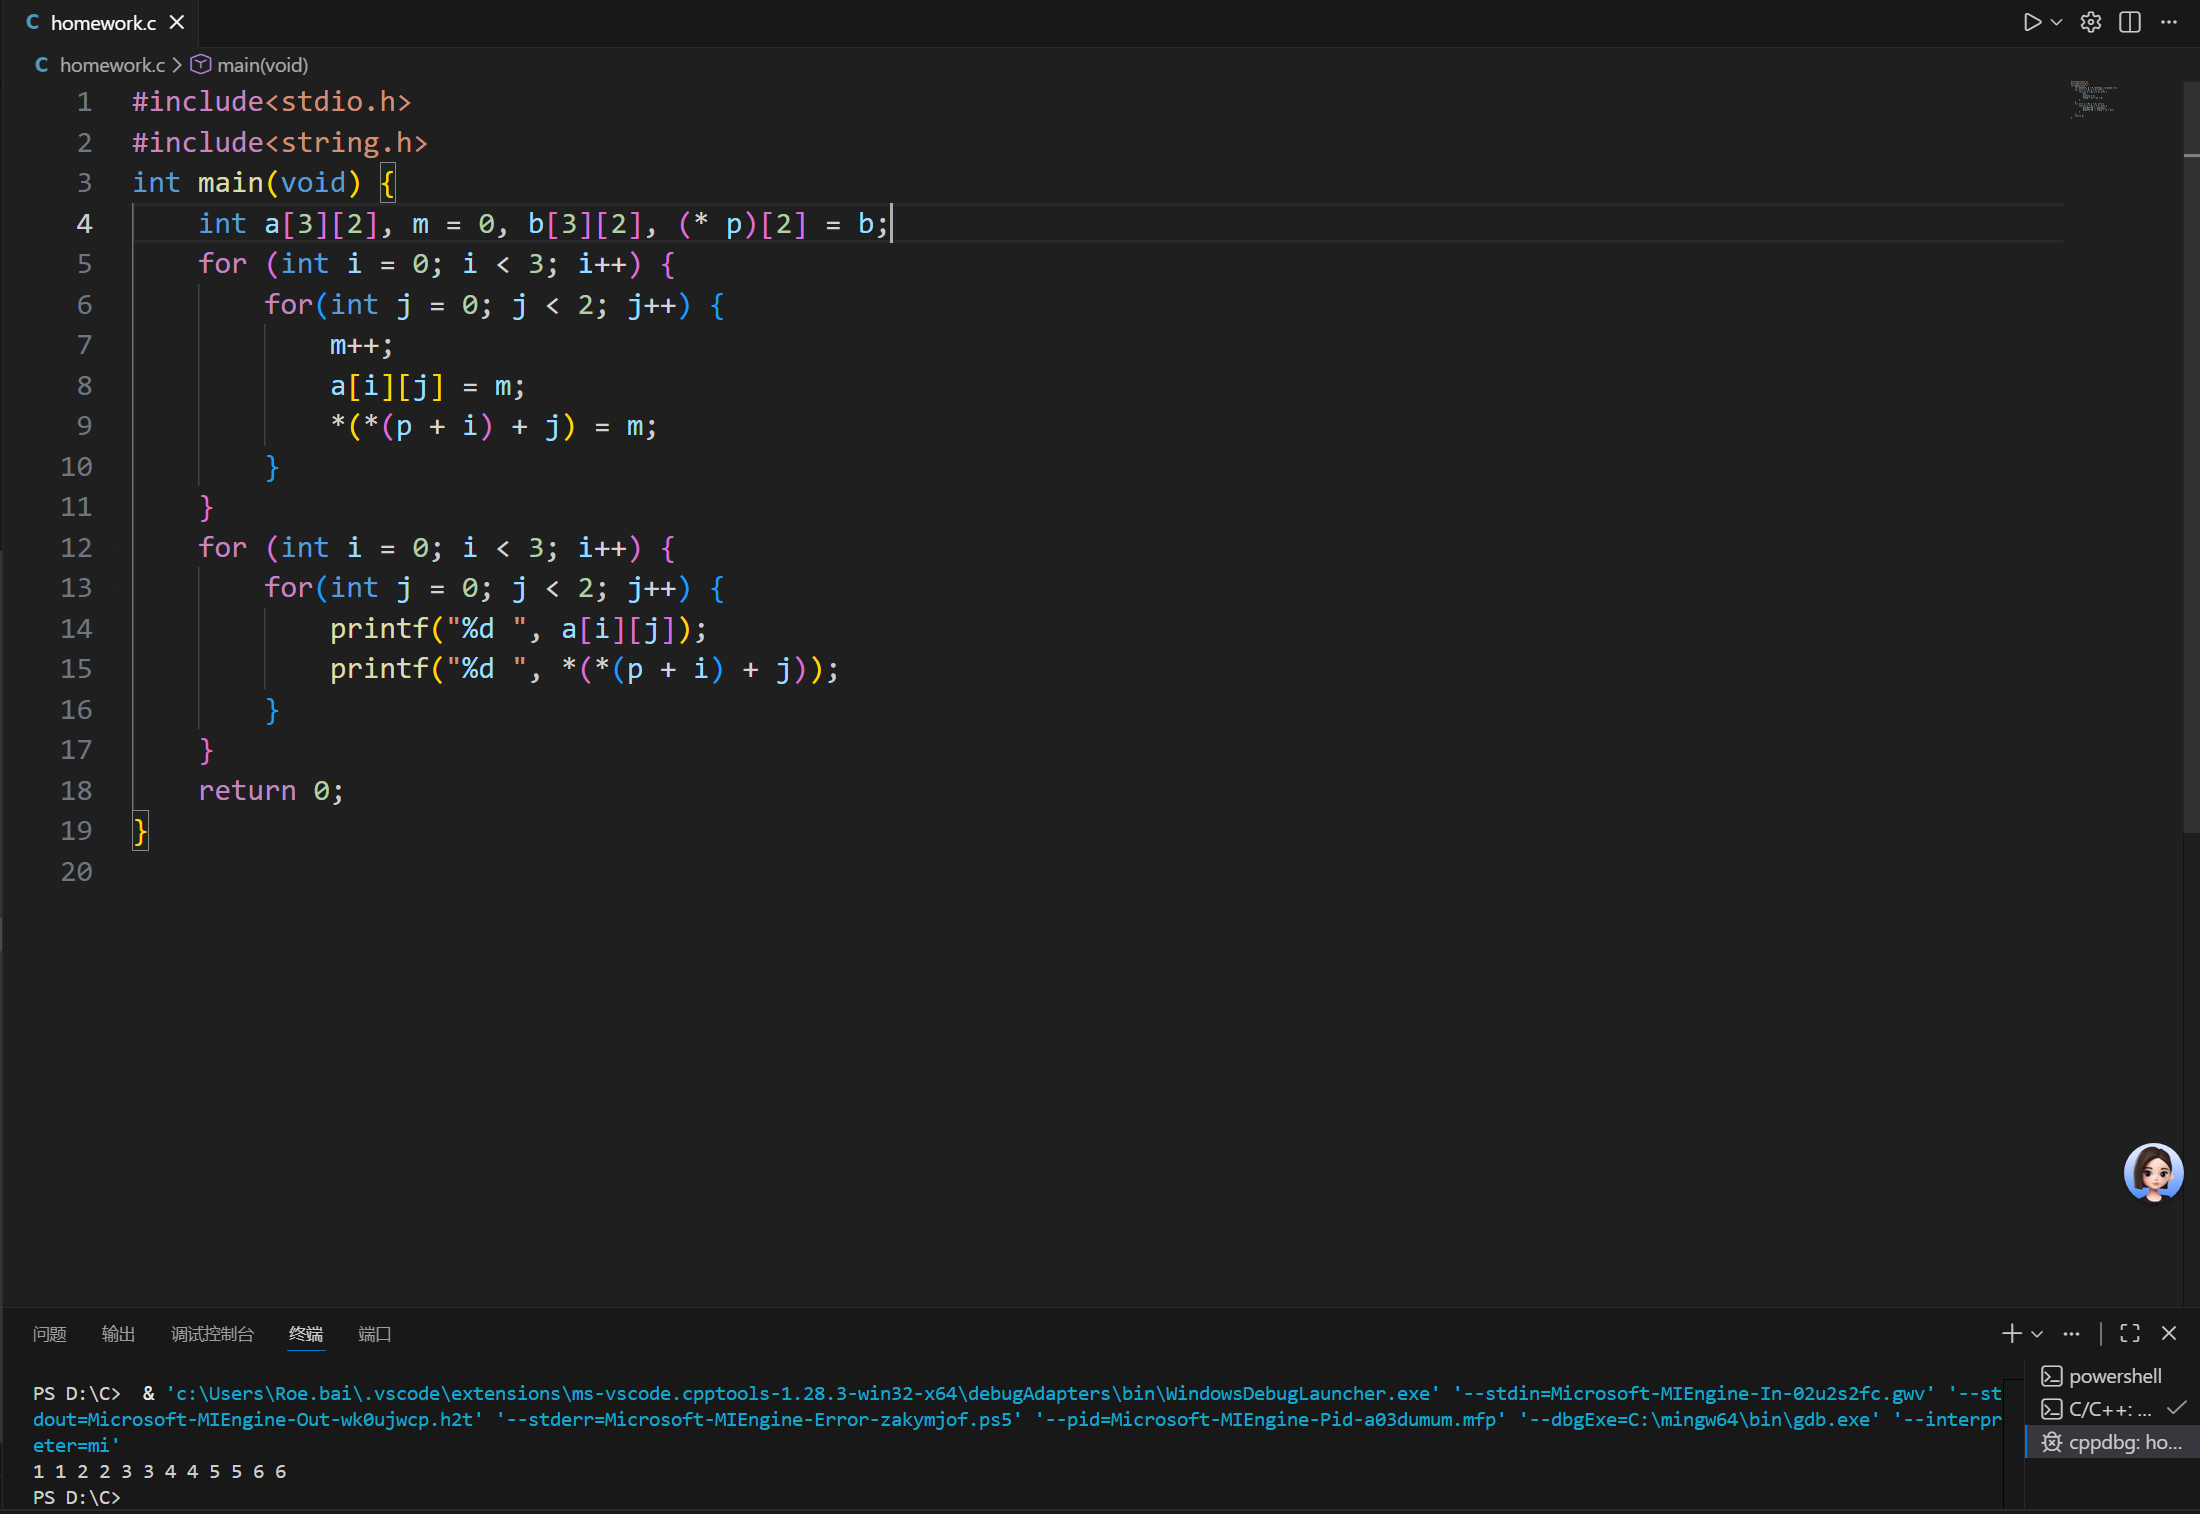The height and width of the screenshot is (1514, 2200).
Task: Open the settings gear in editor toolbar
Action: (2090, 22)
